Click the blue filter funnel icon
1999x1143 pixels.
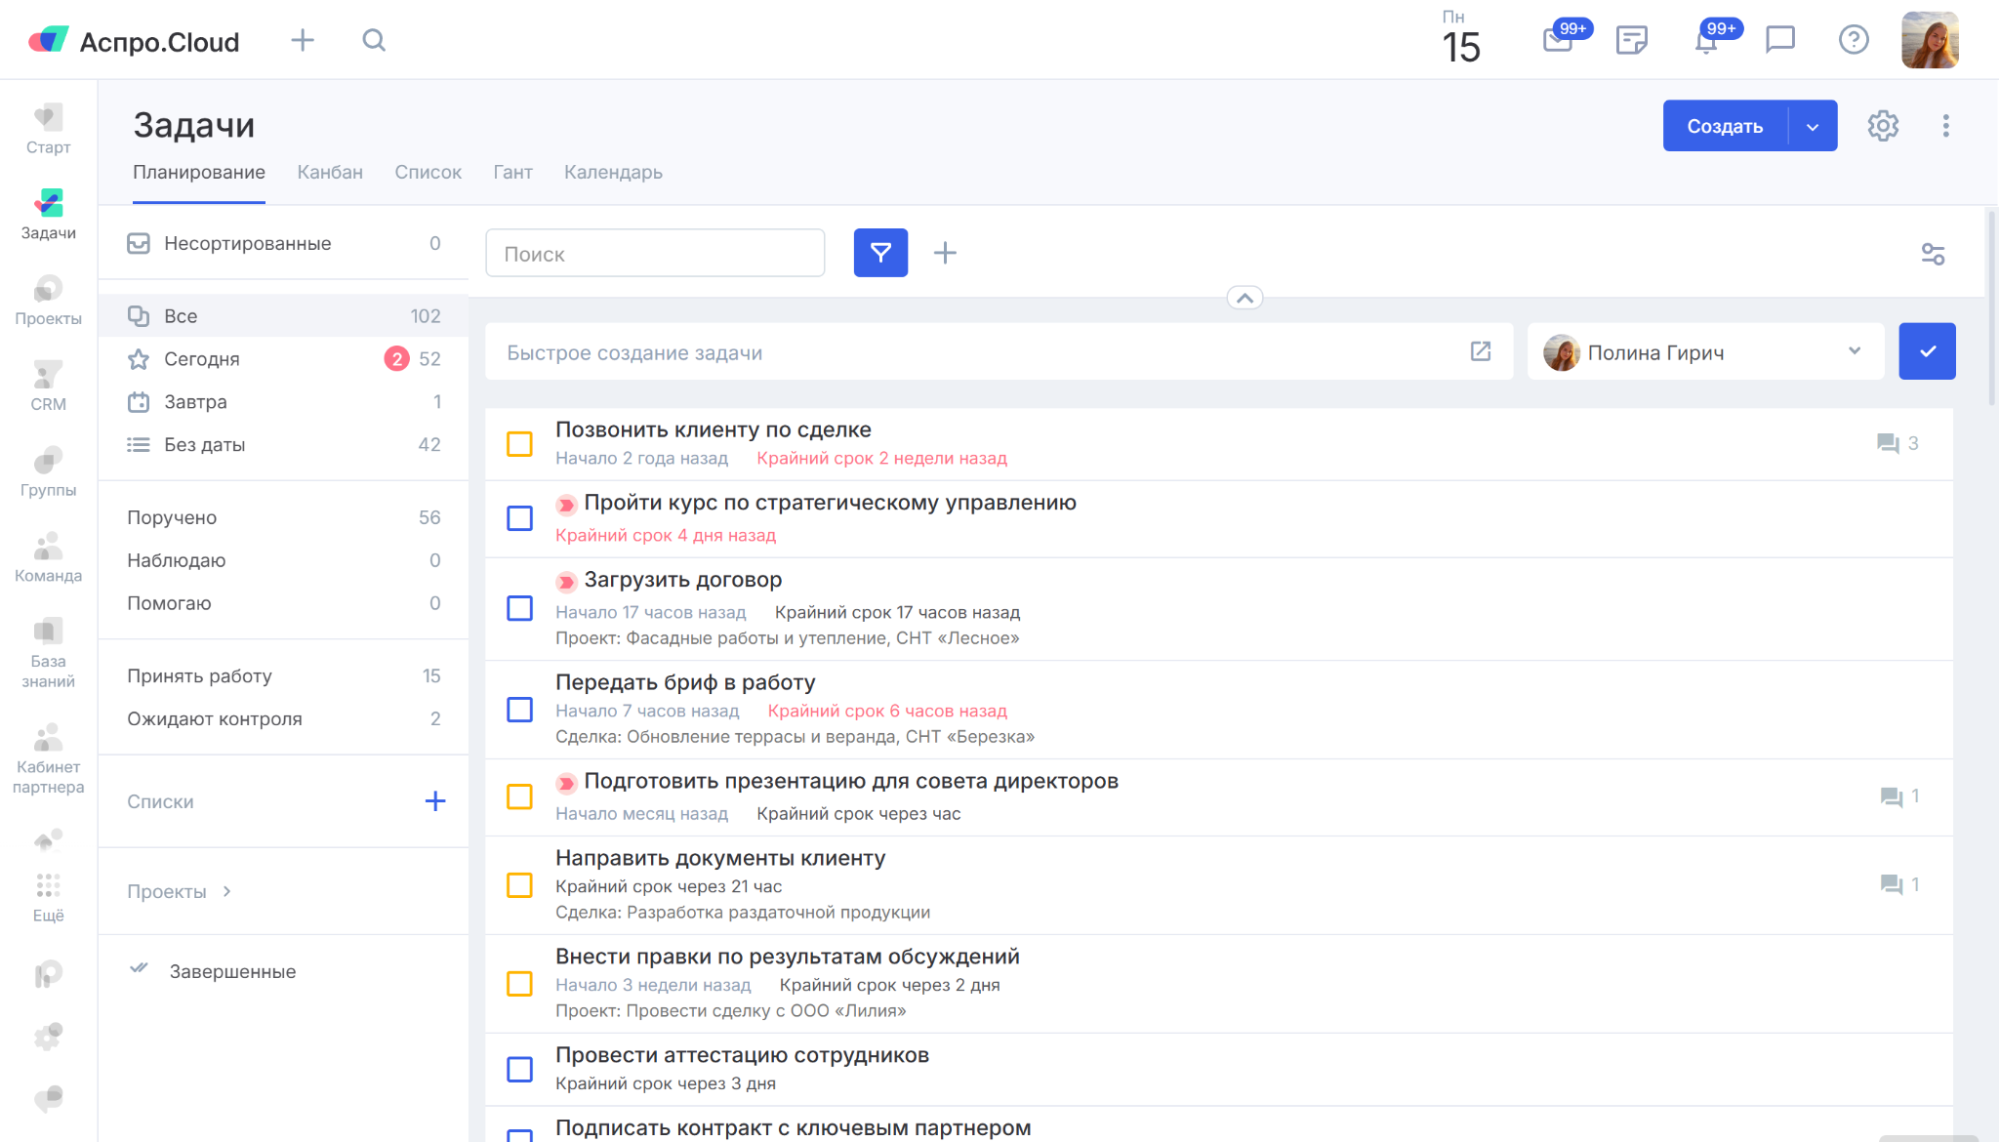click(880, 253)
